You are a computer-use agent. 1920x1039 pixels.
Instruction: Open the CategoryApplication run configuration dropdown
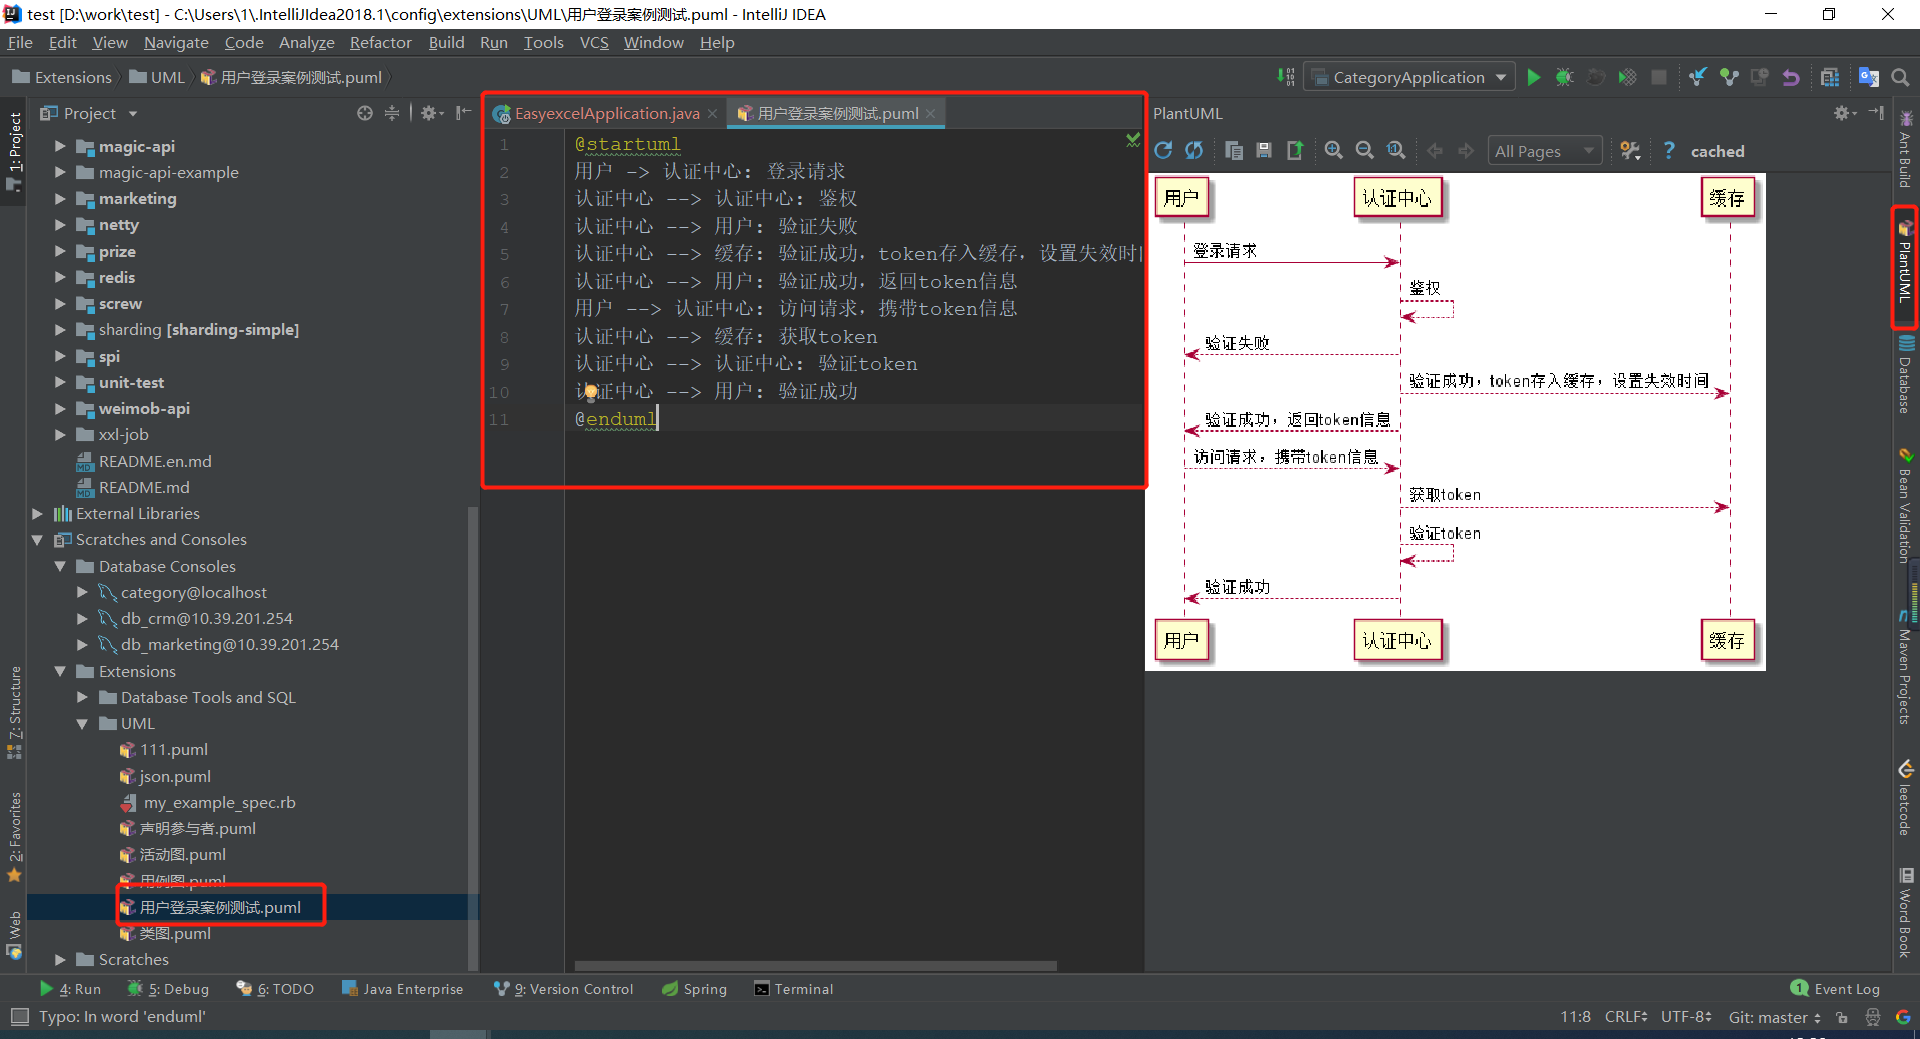pyautogui.click(x=1409, y=76)
